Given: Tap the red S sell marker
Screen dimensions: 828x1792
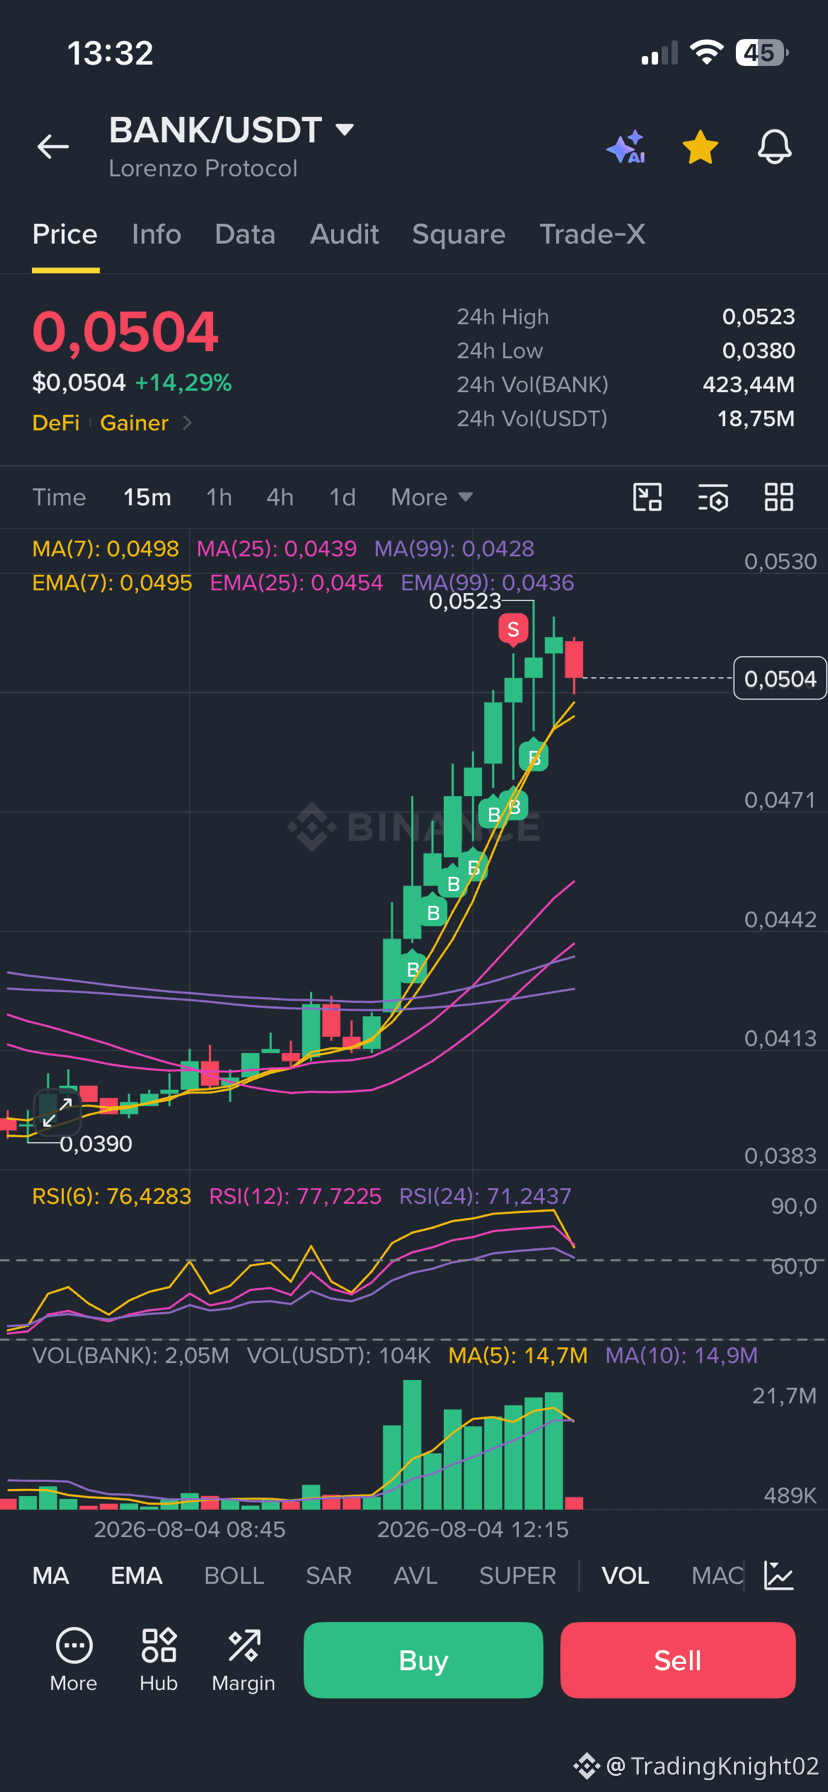Looking at the screenshot, I should click(x=513, y=630).
